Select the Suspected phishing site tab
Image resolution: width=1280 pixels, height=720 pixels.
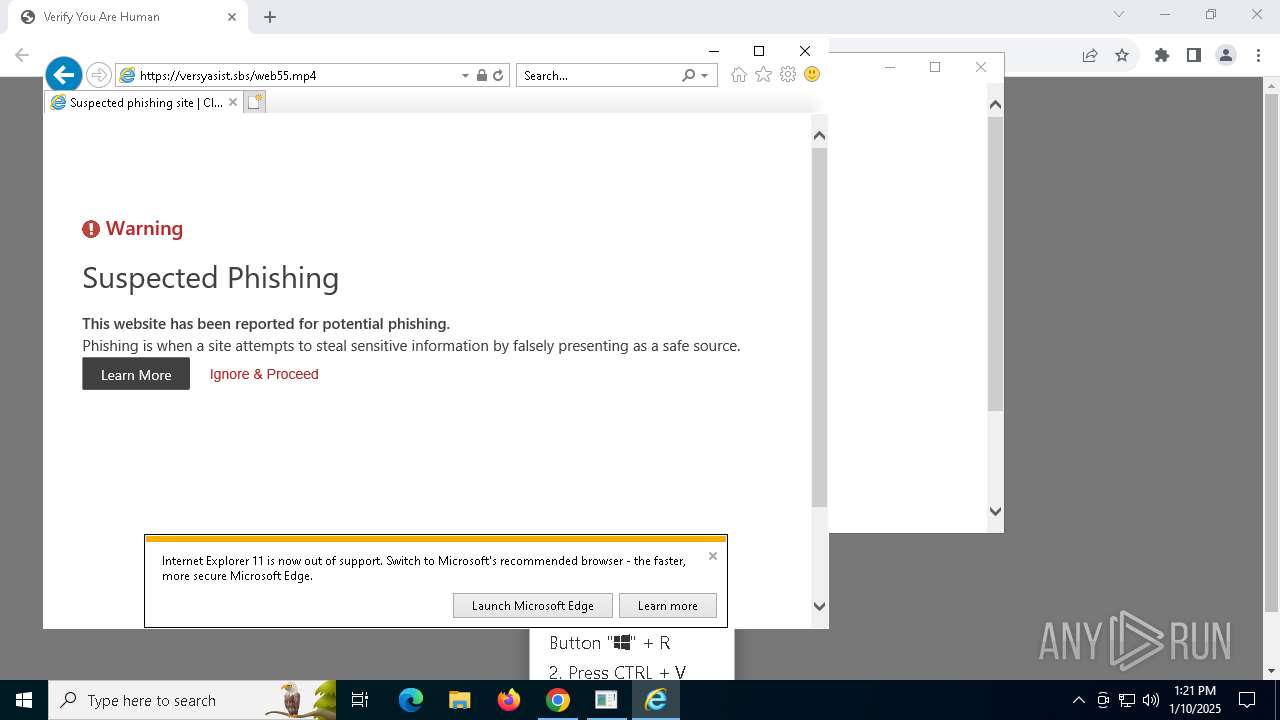144,102
